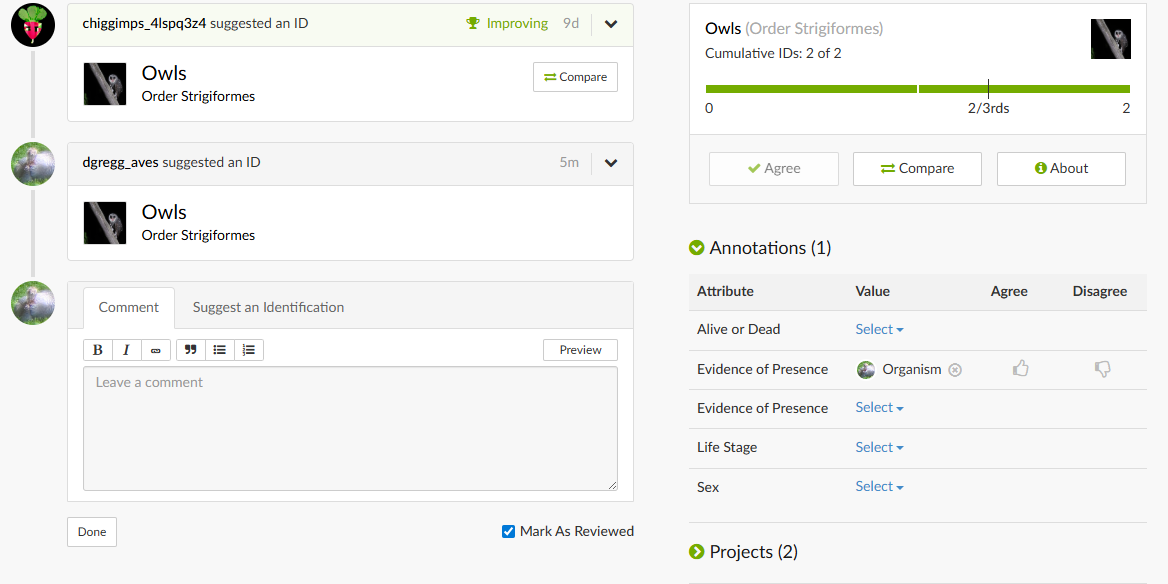Click thumbs down for Organism annotation
The height and width of the screenshot is (584, 1168).
(x=1103, y=369)
